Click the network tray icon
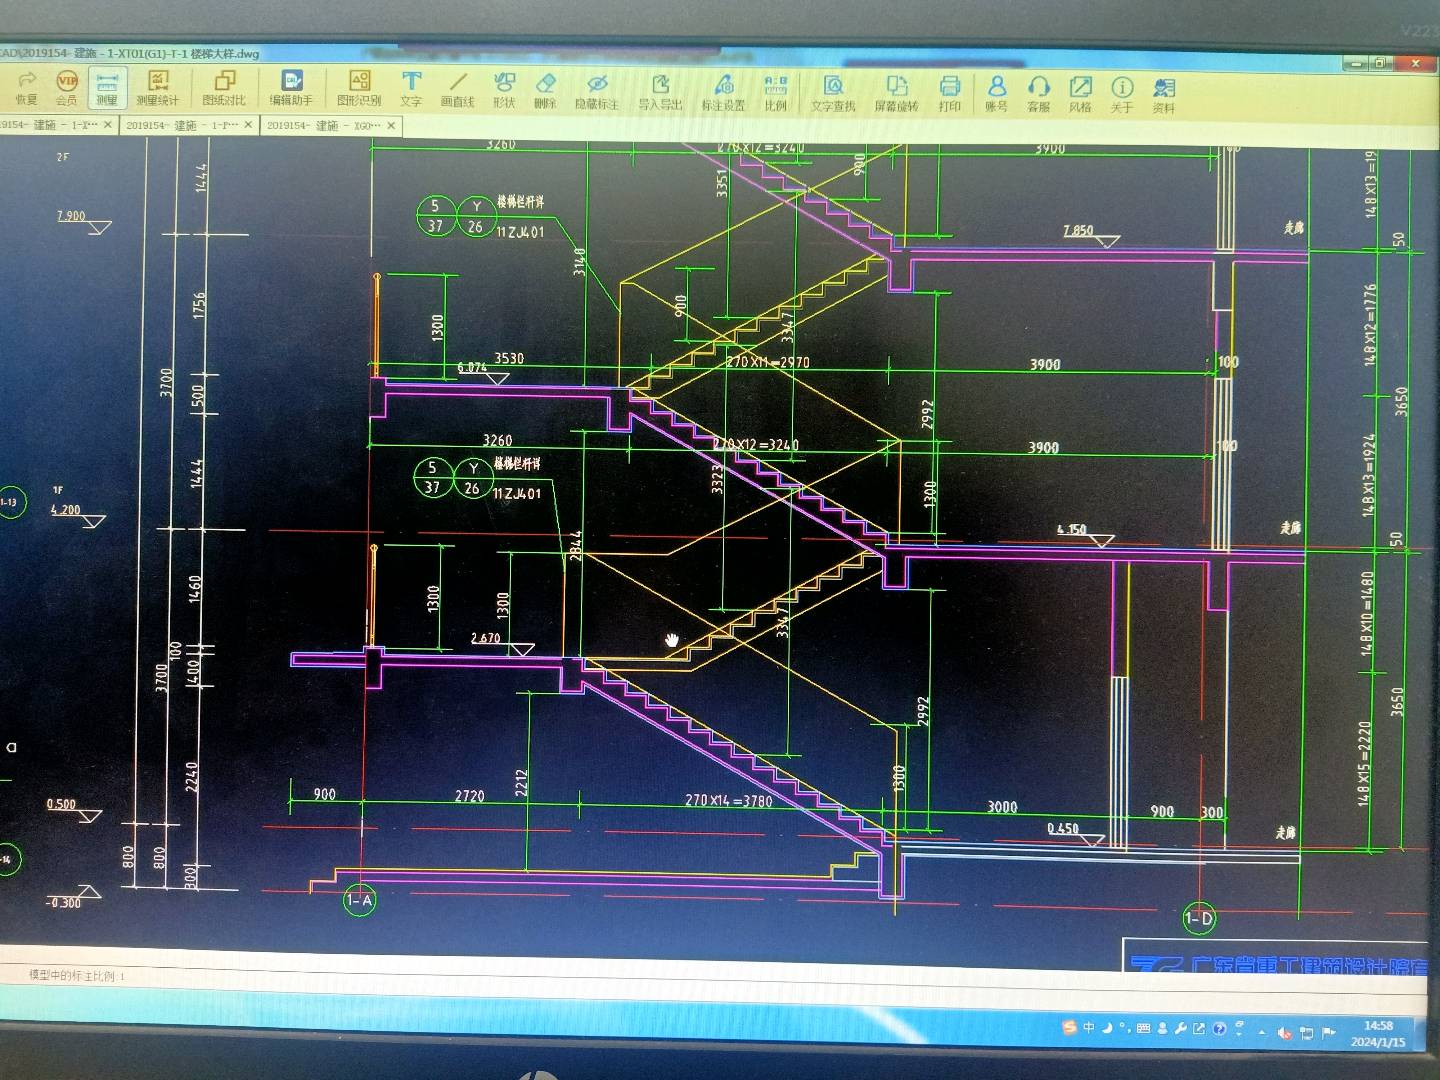 pyautogui.click(x=1306, y=1034)
